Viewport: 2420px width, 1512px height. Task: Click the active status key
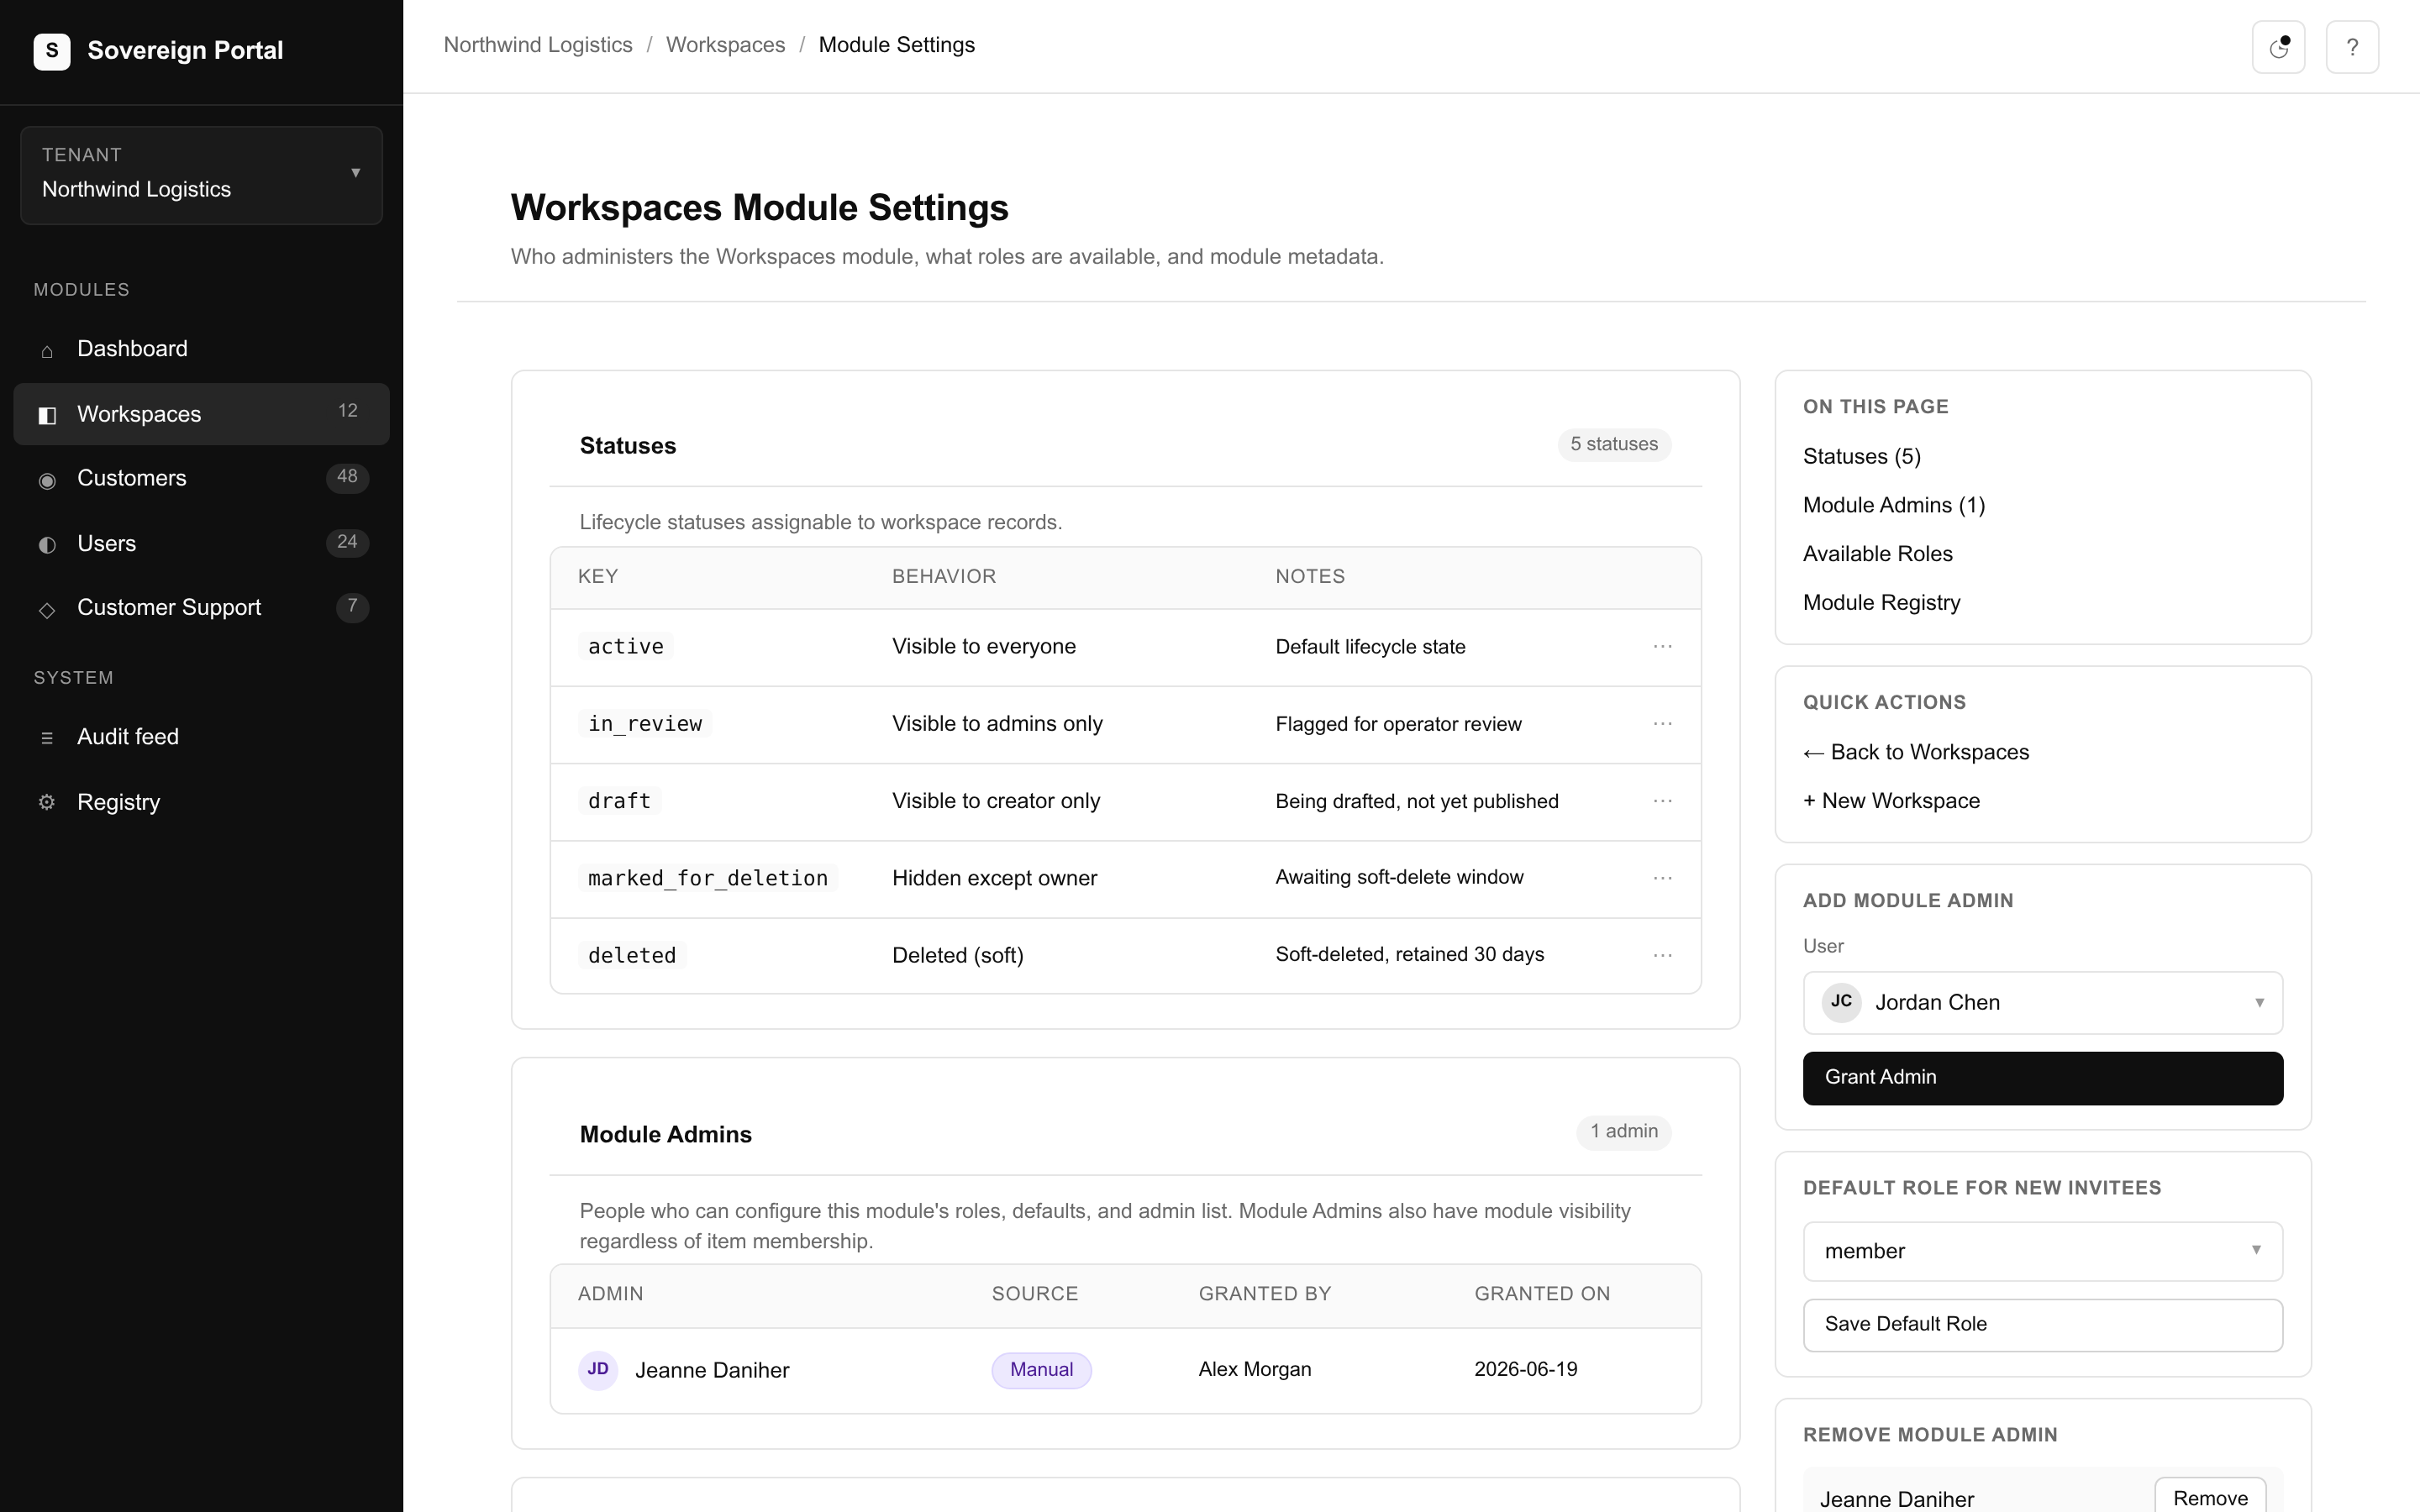(626, 647)
